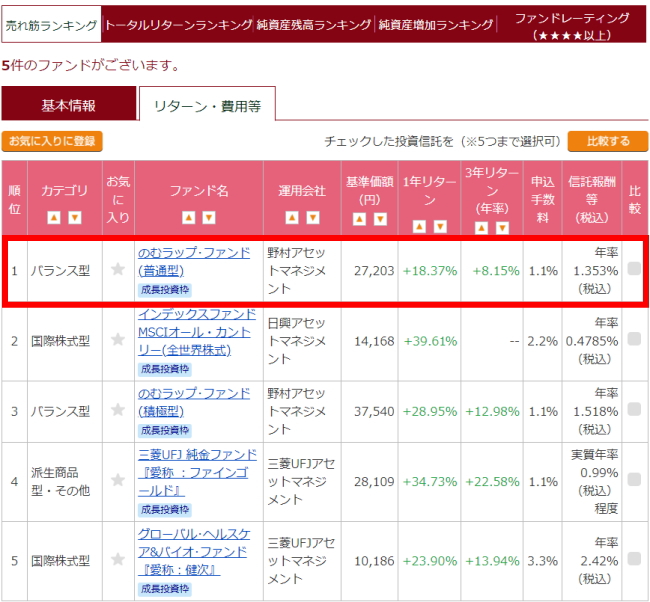650x602 pixels.
Task: Sort 1年リターン column ascending arrow
Action: [x=419, y=226]
